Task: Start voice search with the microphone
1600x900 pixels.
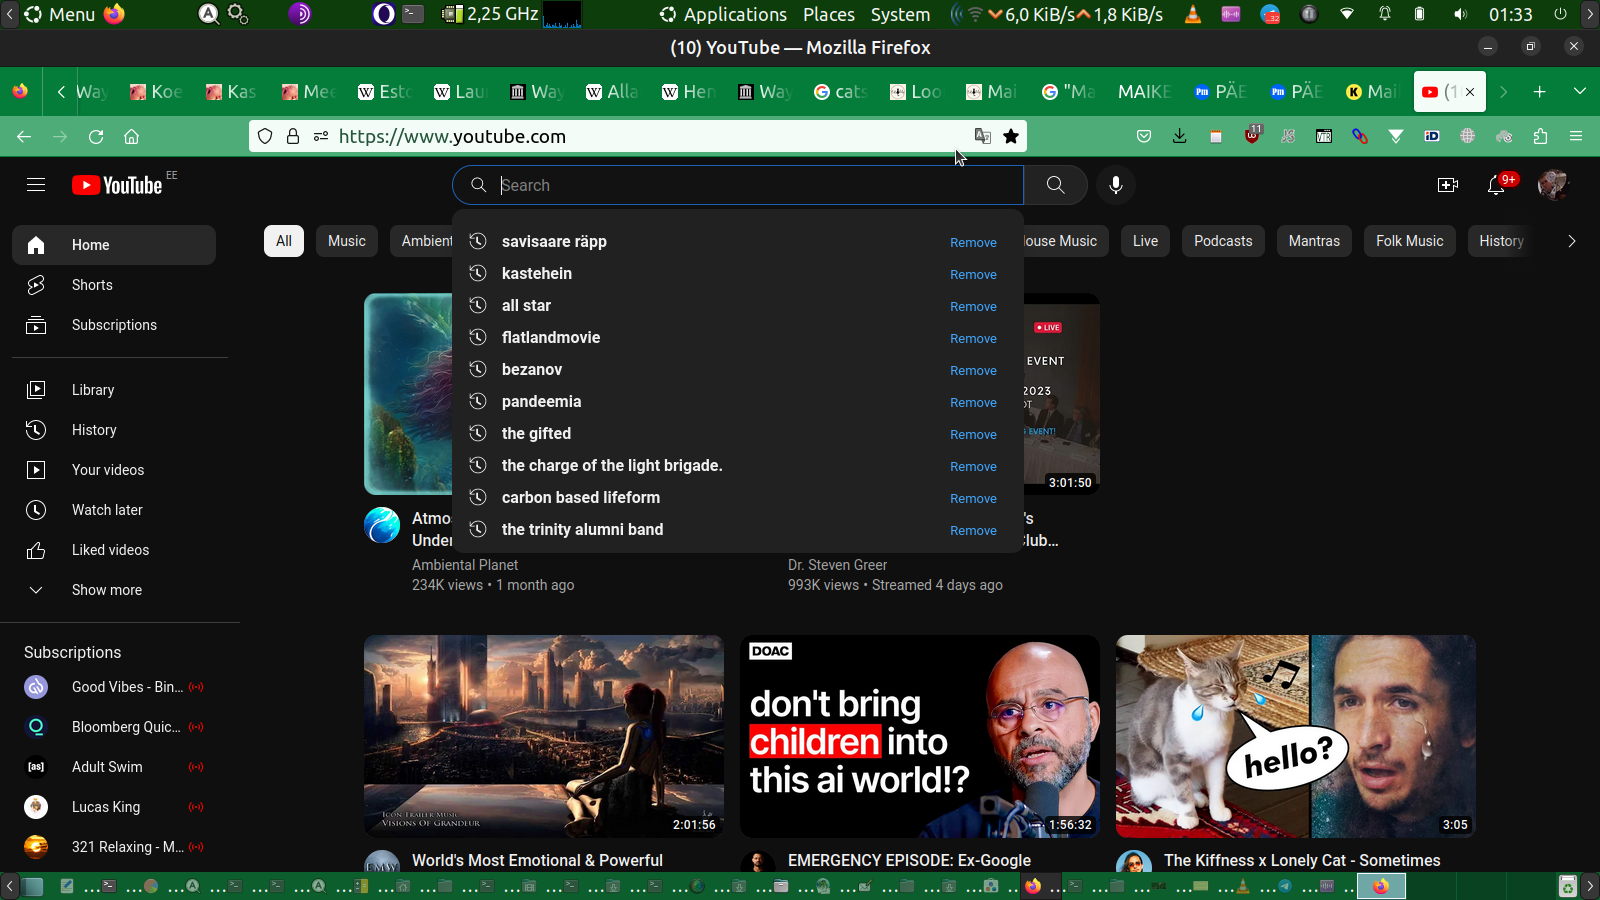Action: (x=1116, y=185)
